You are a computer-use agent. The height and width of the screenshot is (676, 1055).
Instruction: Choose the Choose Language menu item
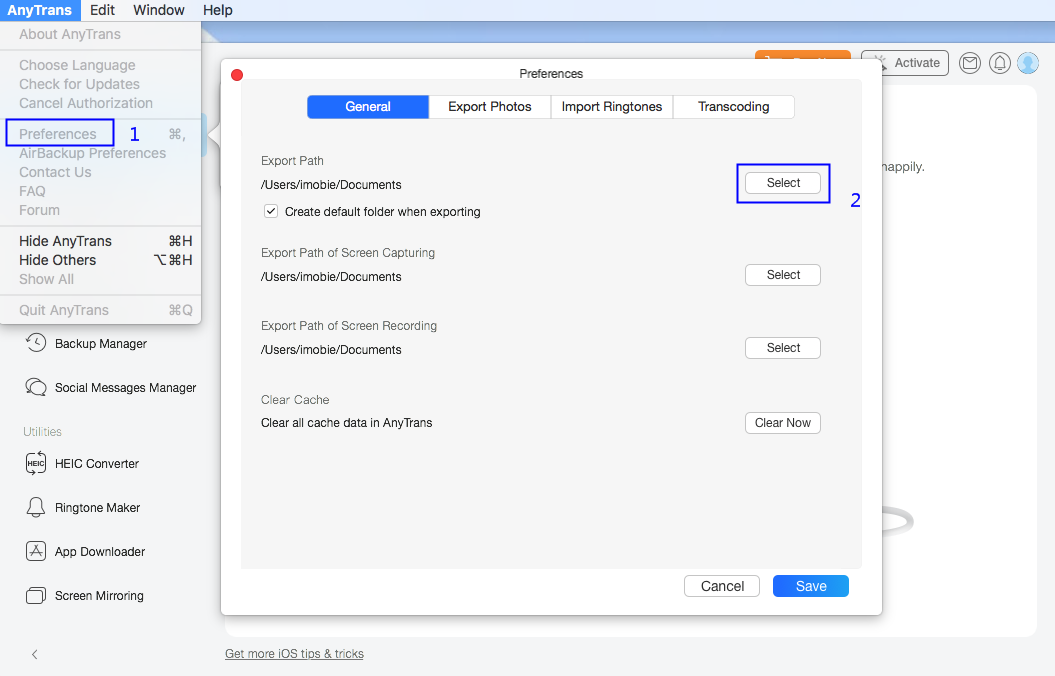coord(100,65)
